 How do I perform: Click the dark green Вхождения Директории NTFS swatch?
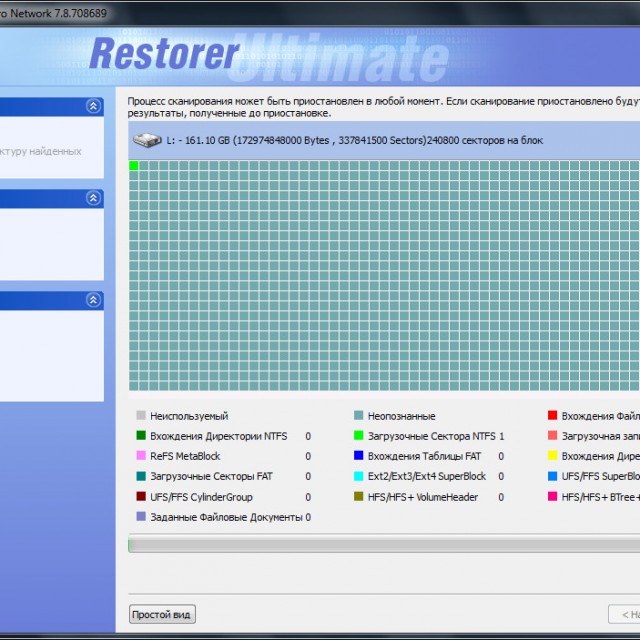click(x=141, y=436)
